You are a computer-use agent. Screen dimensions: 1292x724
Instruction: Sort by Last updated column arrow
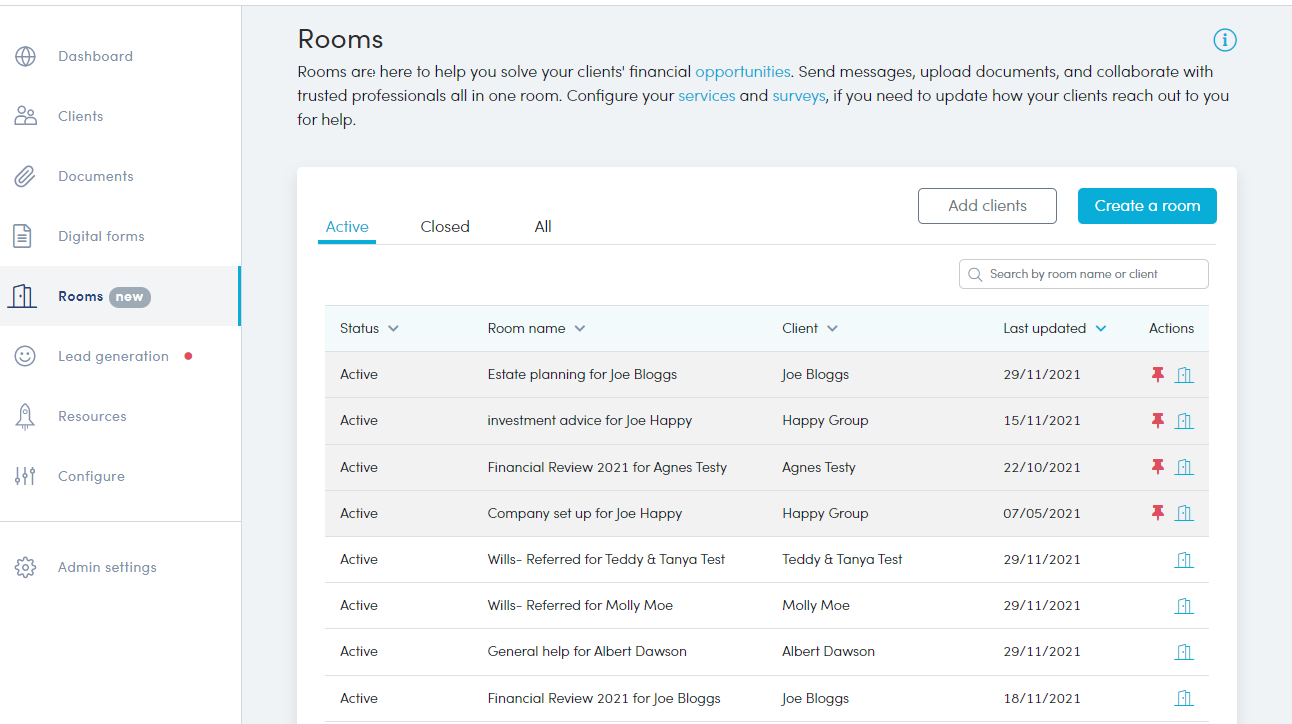1101,328
